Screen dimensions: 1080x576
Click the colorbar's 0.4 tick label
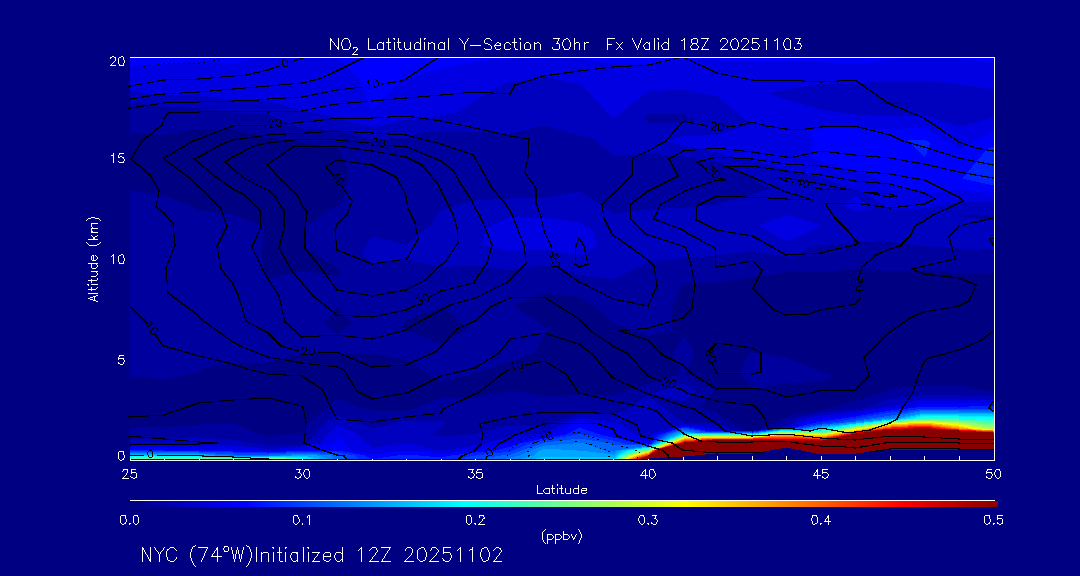pyautogui.click(x=821, y=520)
